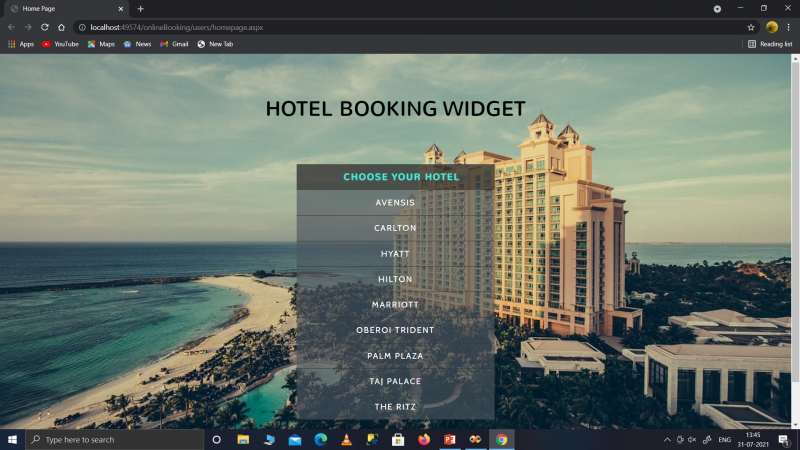This screenshot has width=800, height=450.
Task: Open File Explorer from the taskbar
Action: click(x=243, y=439)
